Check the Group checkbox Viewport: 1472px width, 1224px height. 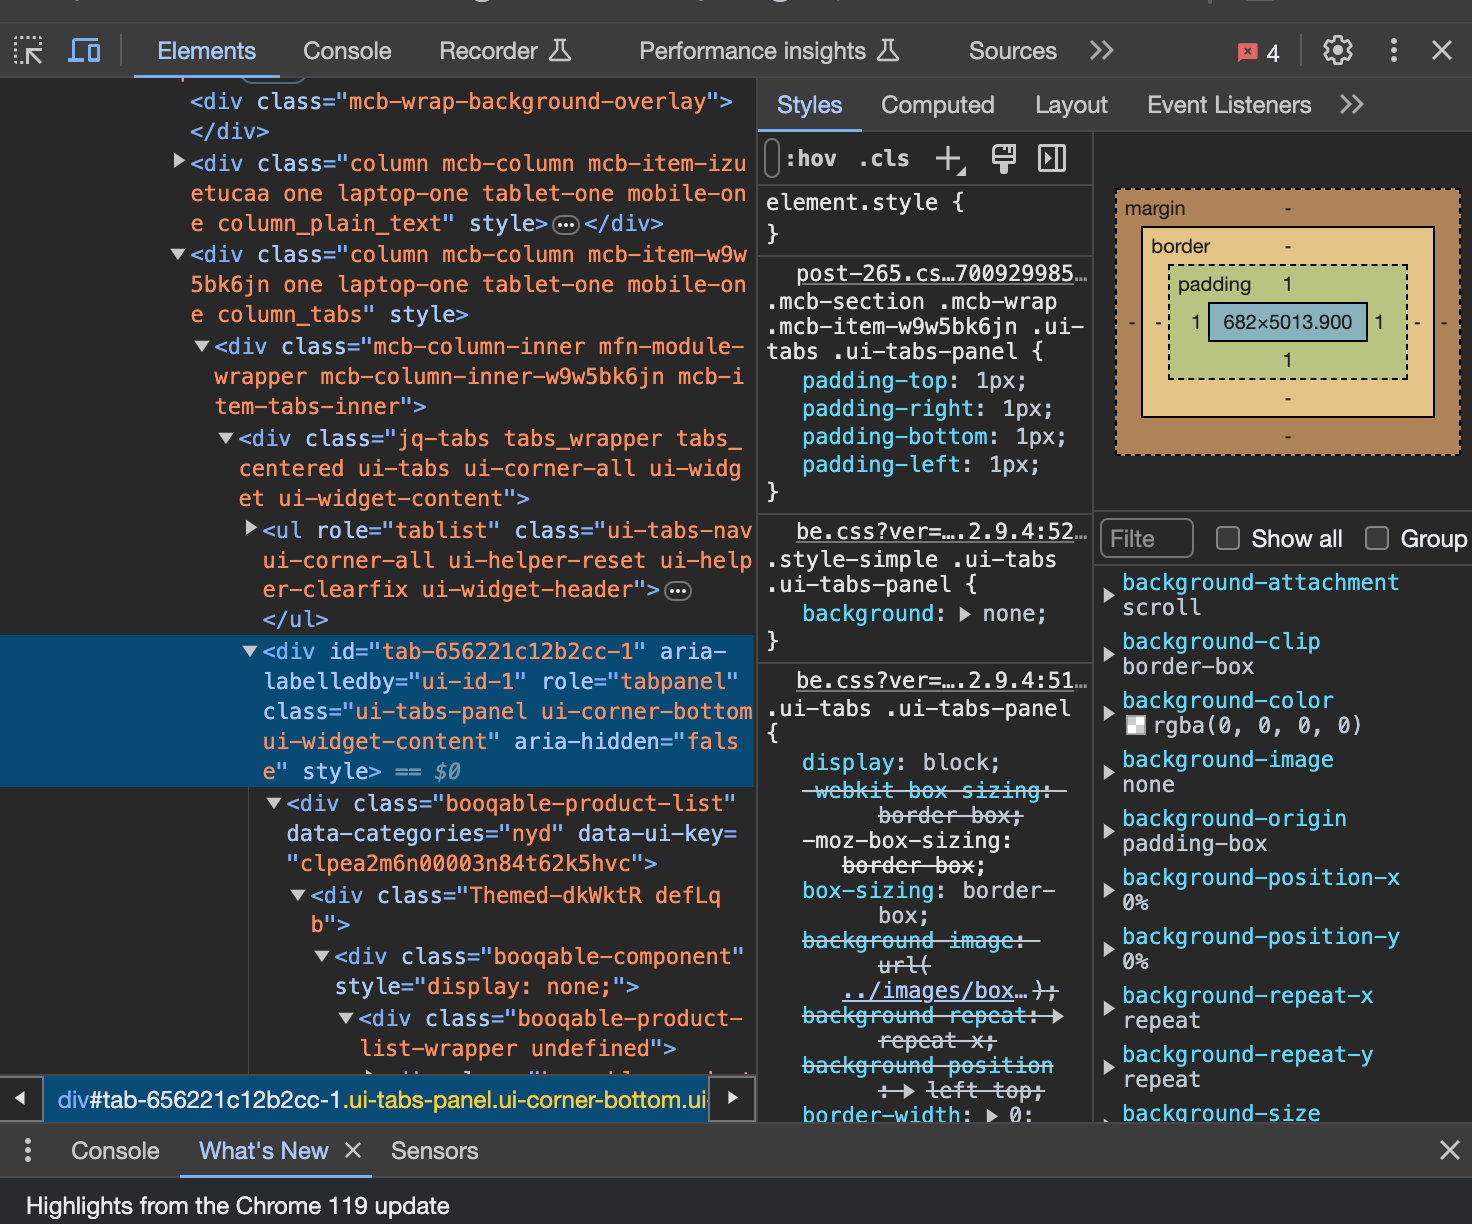pos(1377,539)
